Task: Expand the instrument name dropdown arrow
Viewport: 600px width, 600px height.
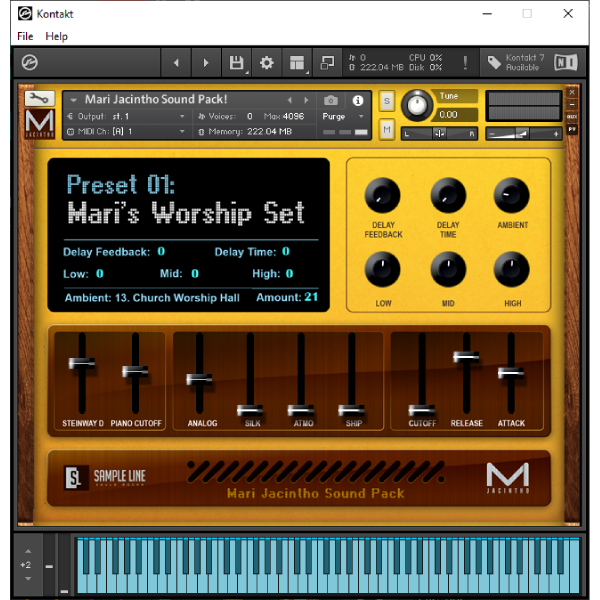Action: (x=73, y=100)
